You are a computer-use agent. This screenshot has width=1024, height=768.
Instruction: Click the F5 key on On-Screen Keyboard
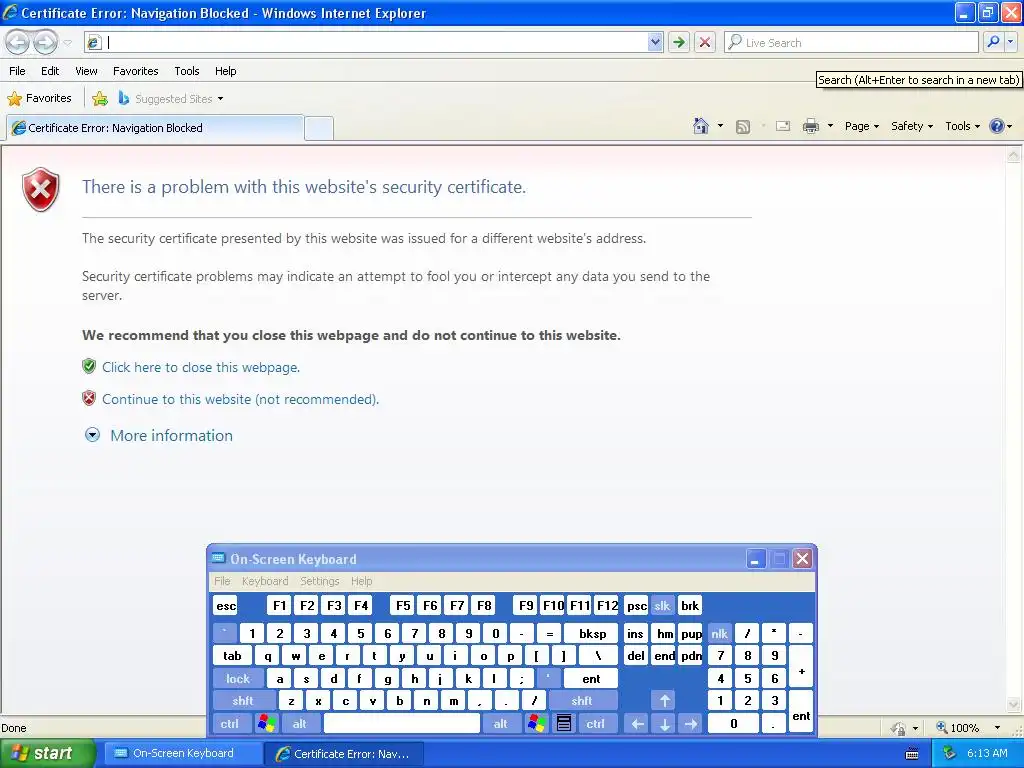(403, 606)
